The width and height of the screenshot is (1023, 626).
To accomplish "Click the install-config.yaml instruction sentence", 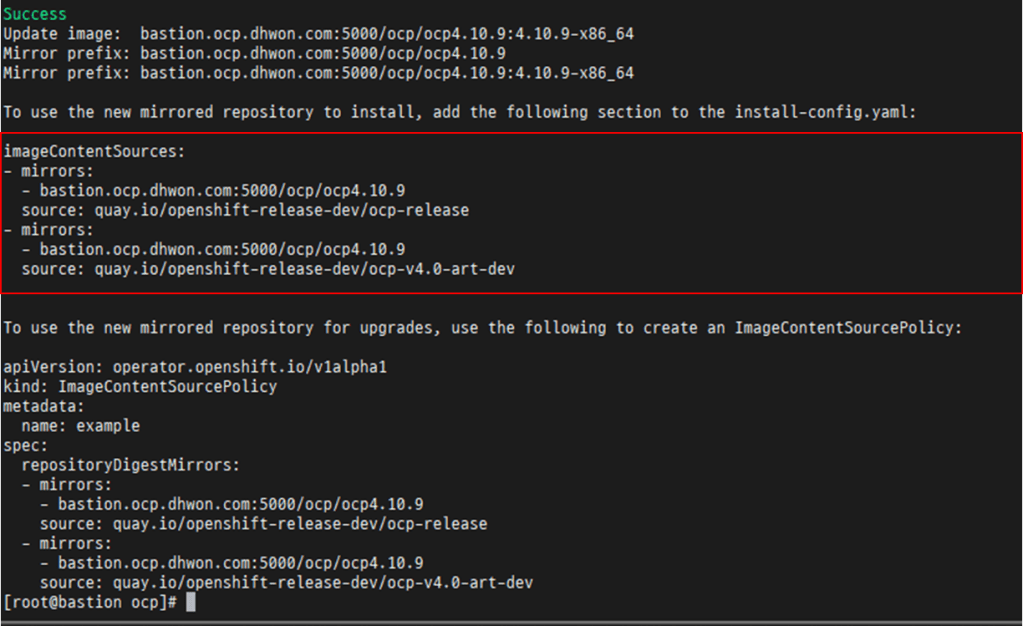I will [460, 112].
